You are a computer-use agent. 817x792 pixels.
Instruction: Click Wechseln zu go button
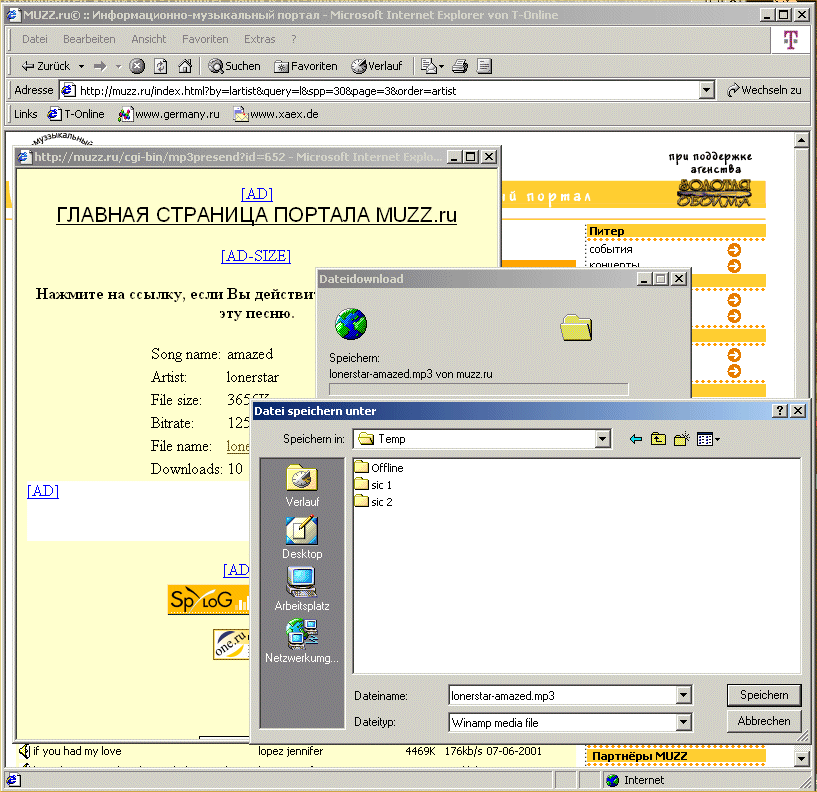pos(764,90)
